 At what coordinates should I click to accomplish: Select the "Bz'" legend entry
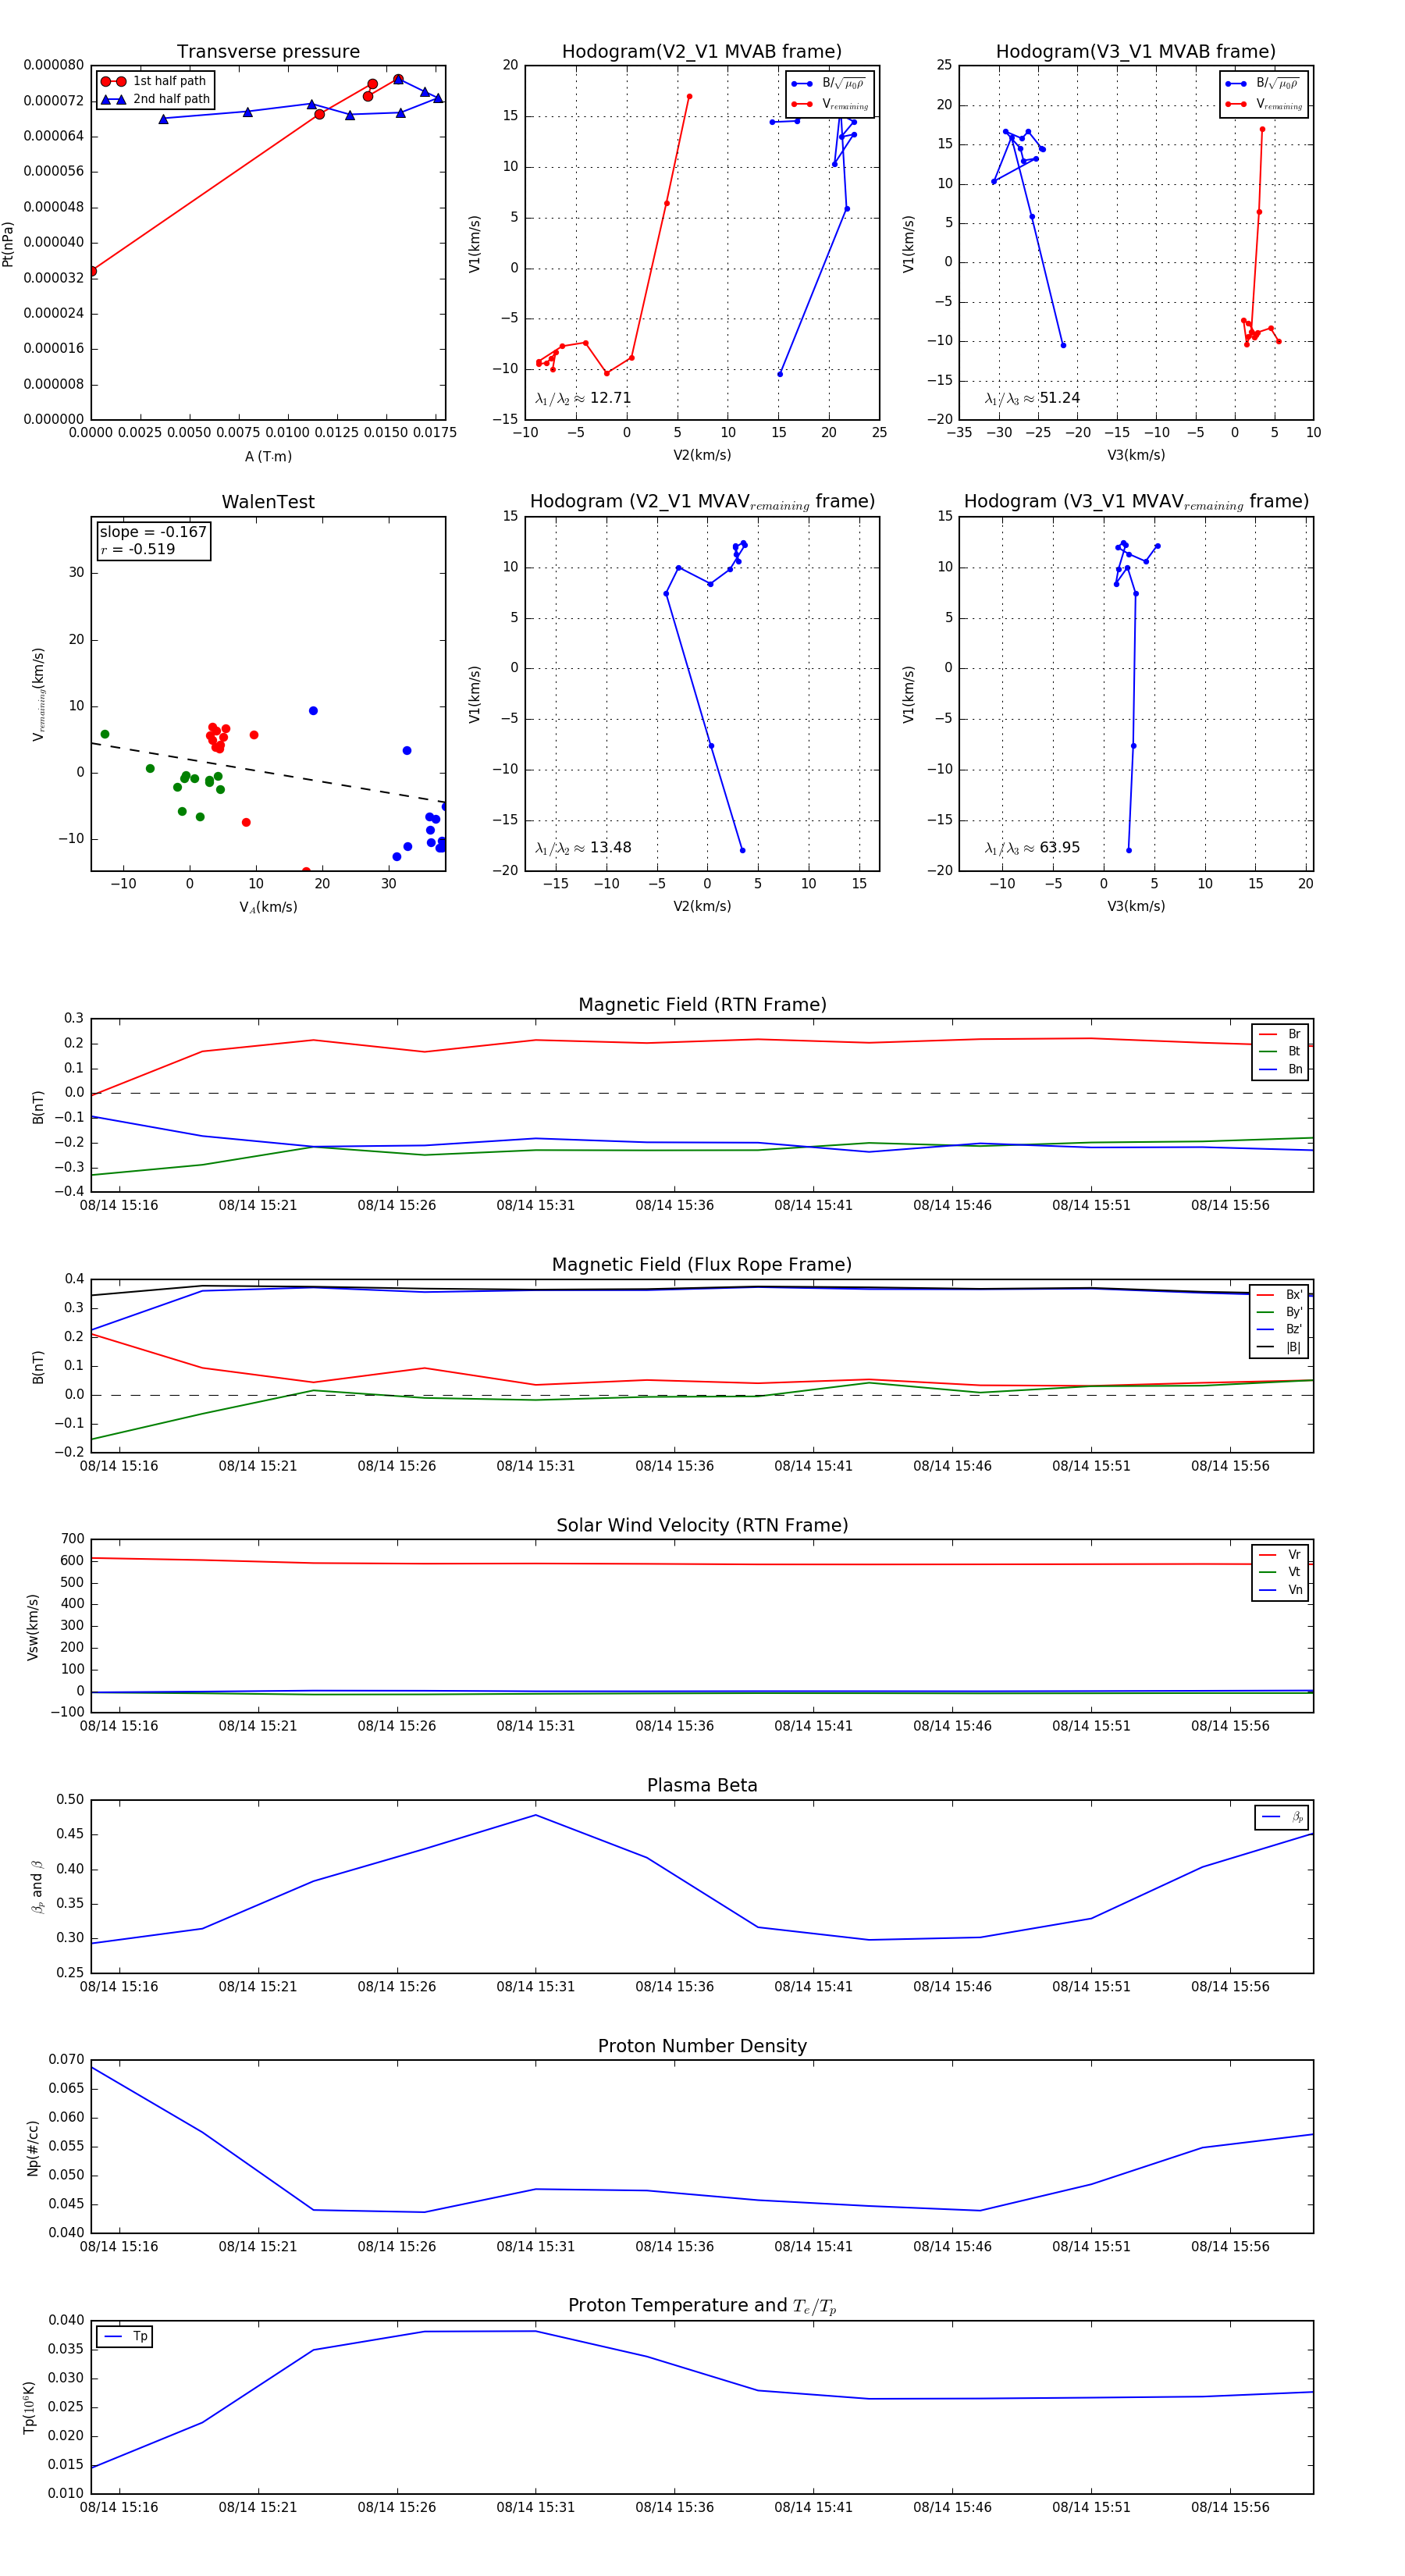1280,1330
